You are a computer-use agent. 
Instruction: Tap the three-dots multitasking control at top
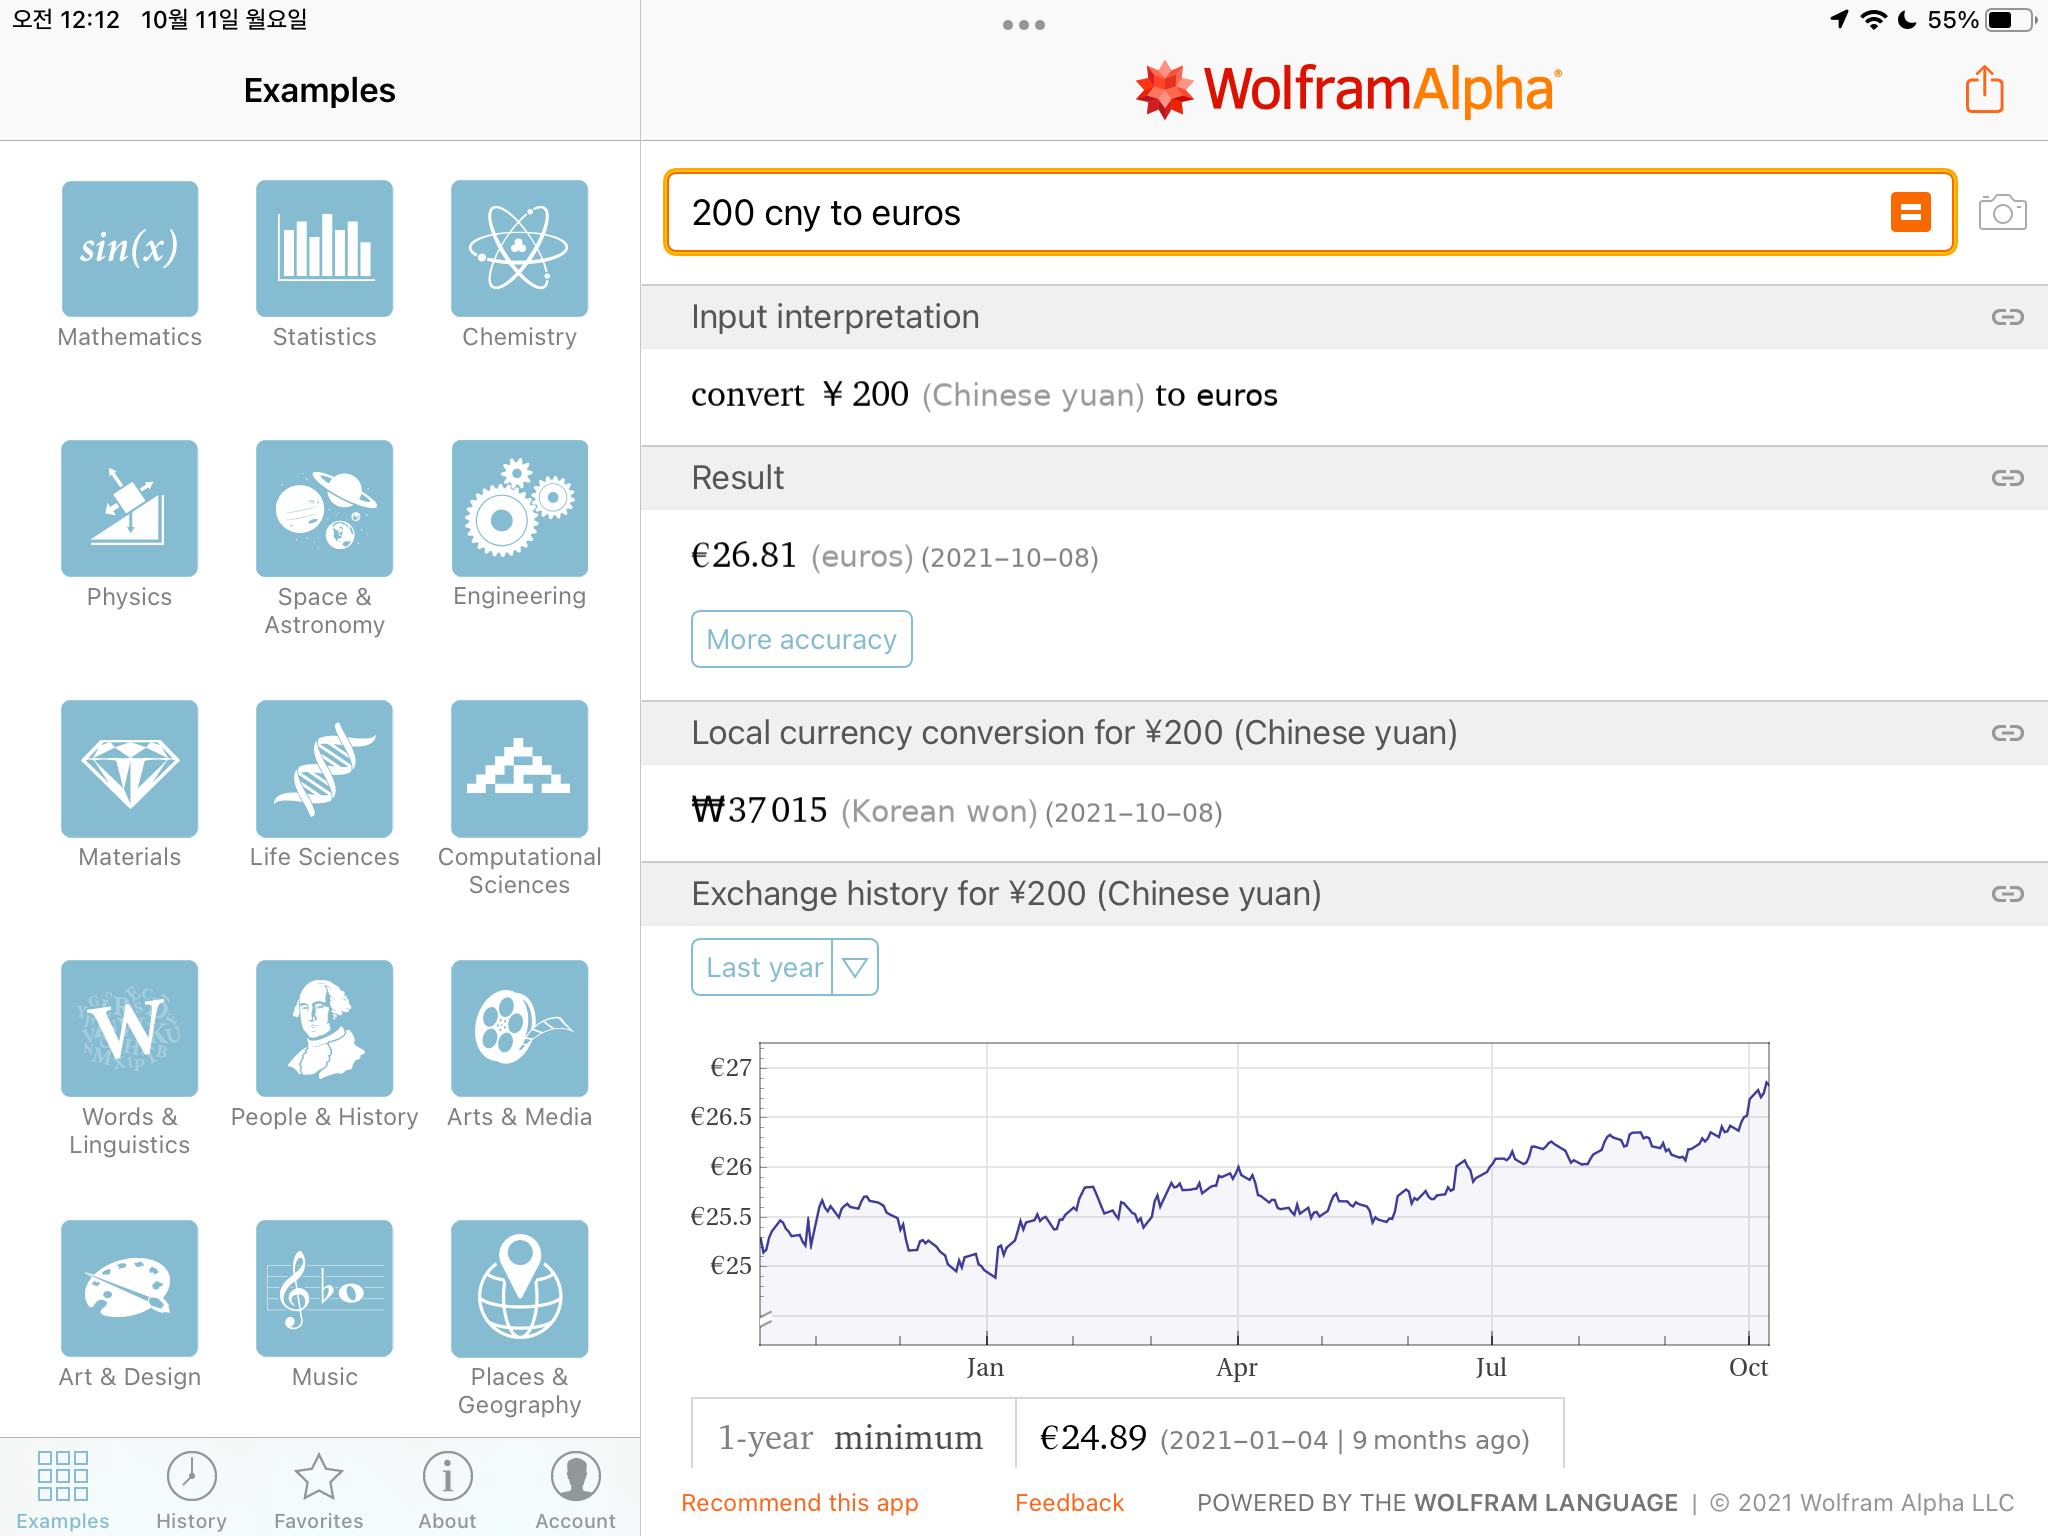click(1023, 25)
